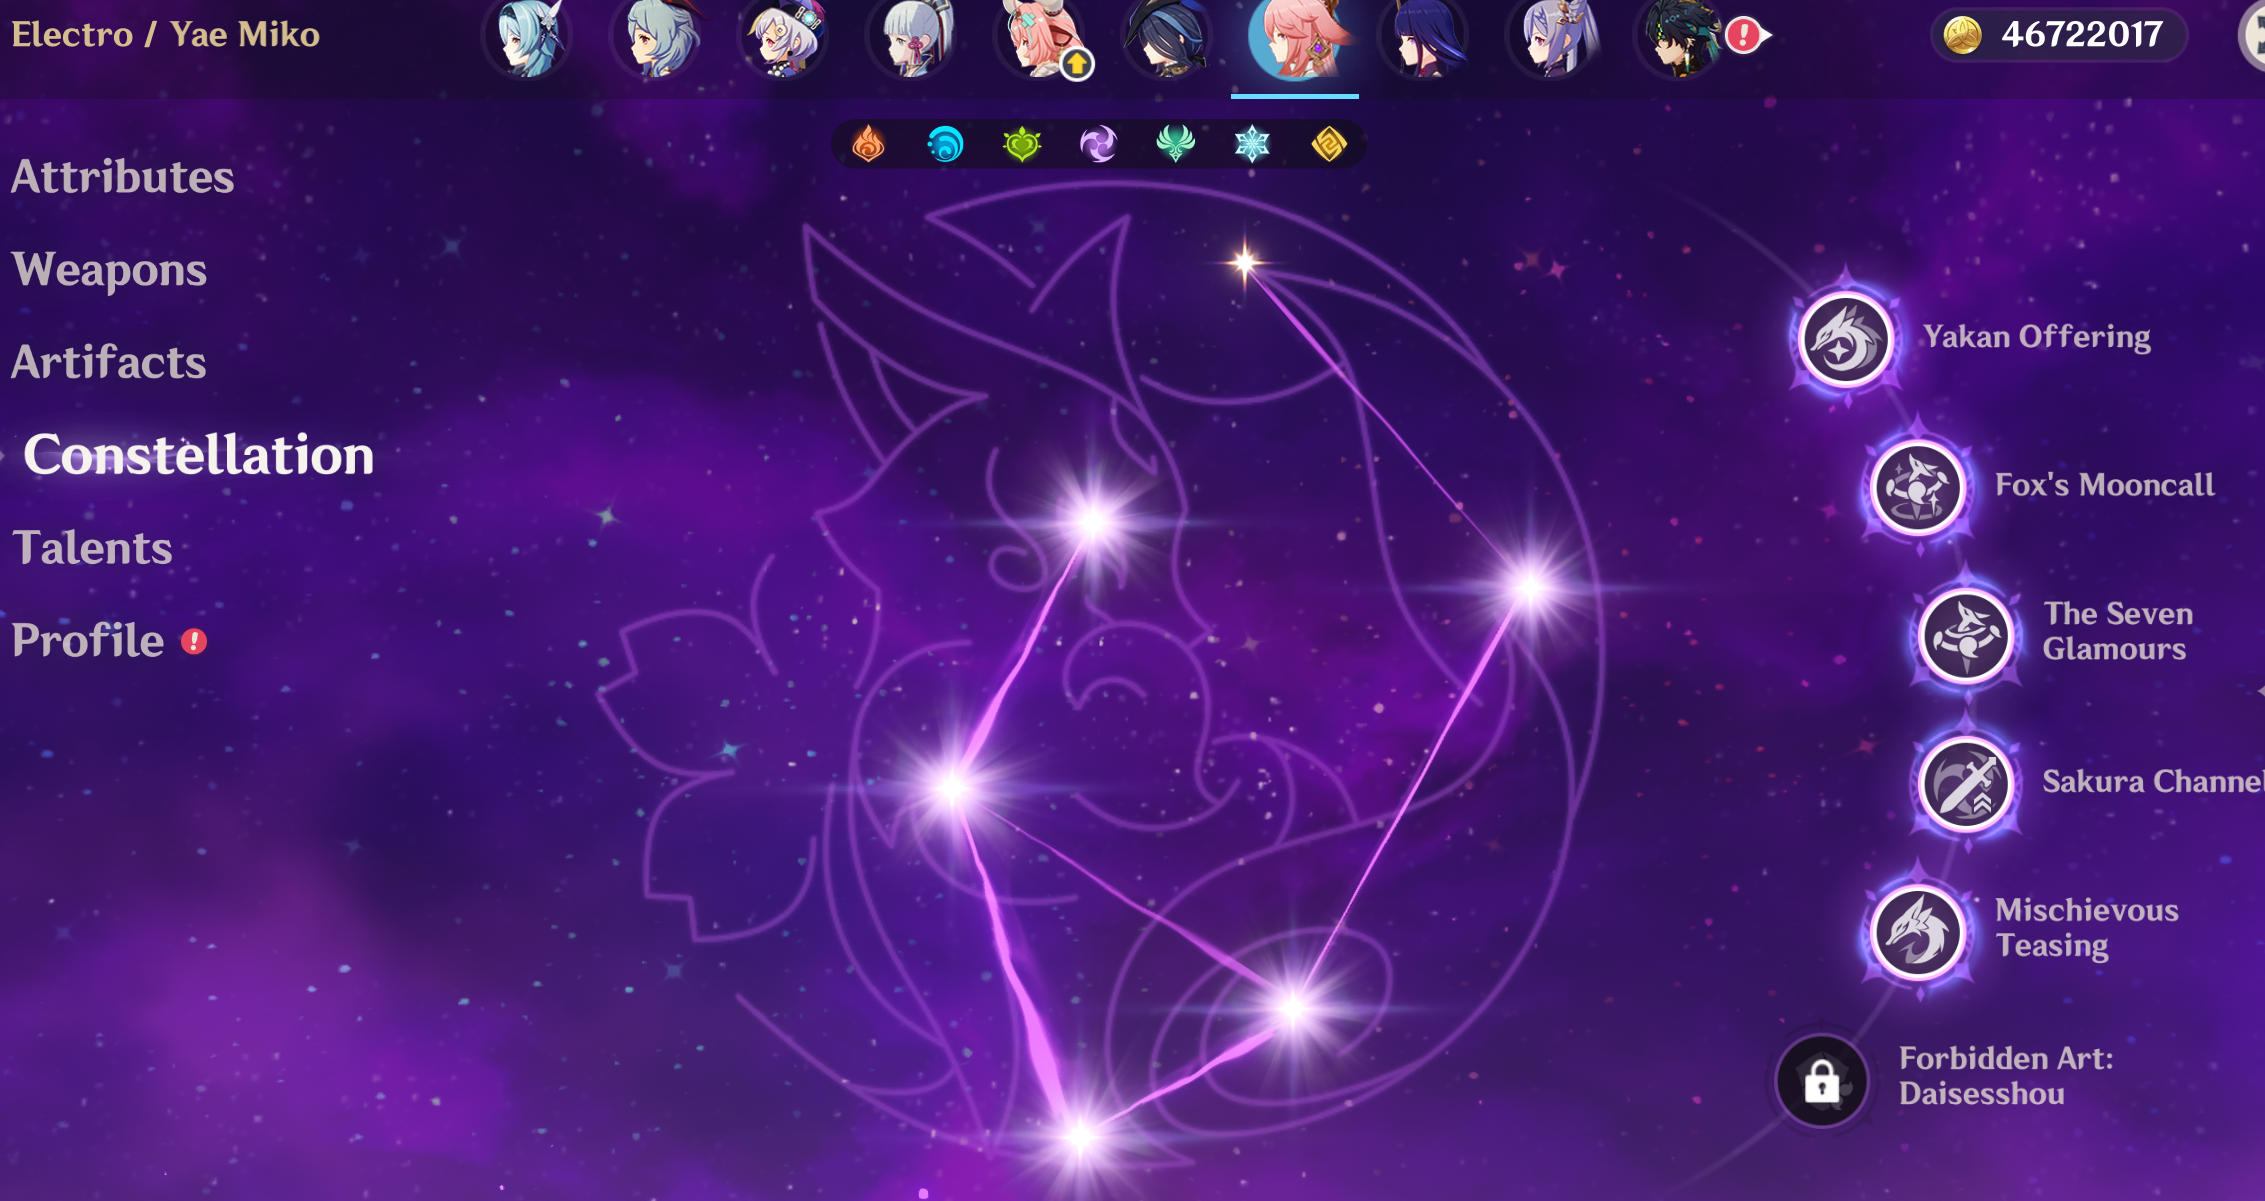
Task: Click The Seven Glamours constellation icon
Action: click(x=1965, y=635)
